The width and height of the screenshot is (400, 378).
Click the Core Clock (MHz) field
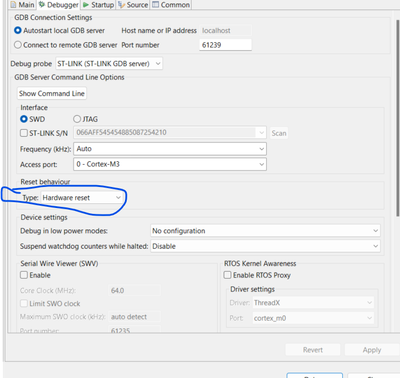pos(134,290)
